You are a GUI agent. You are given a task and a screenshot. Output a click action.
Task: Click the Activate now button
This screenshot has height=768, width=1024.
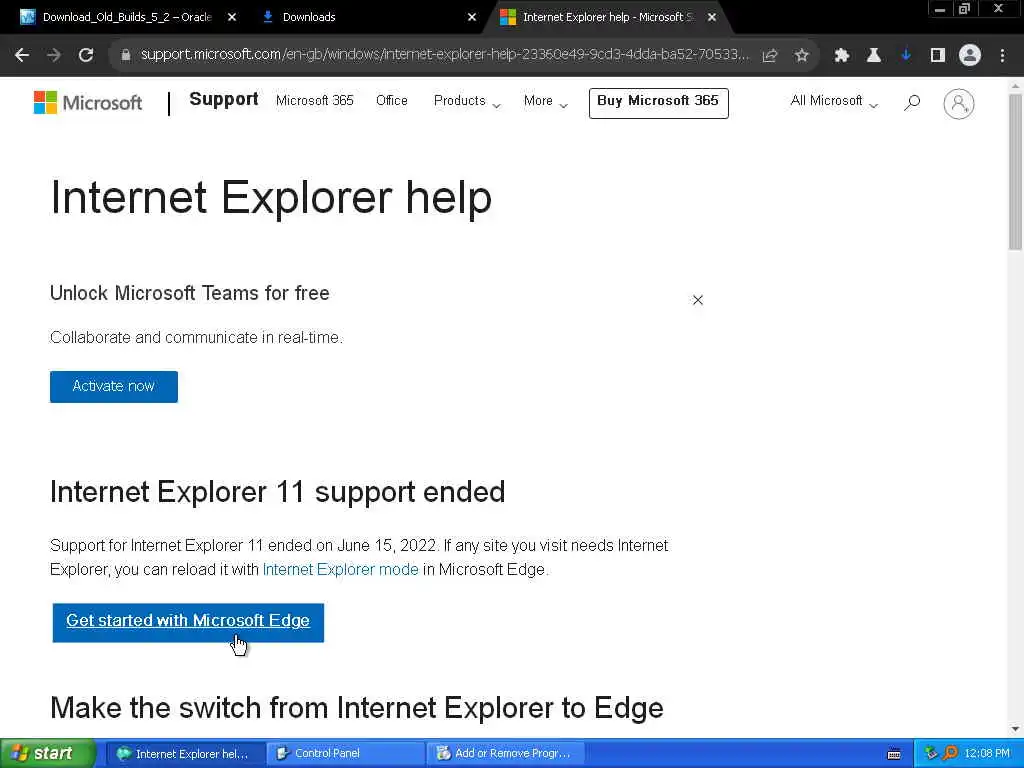[x=114, y=387]
